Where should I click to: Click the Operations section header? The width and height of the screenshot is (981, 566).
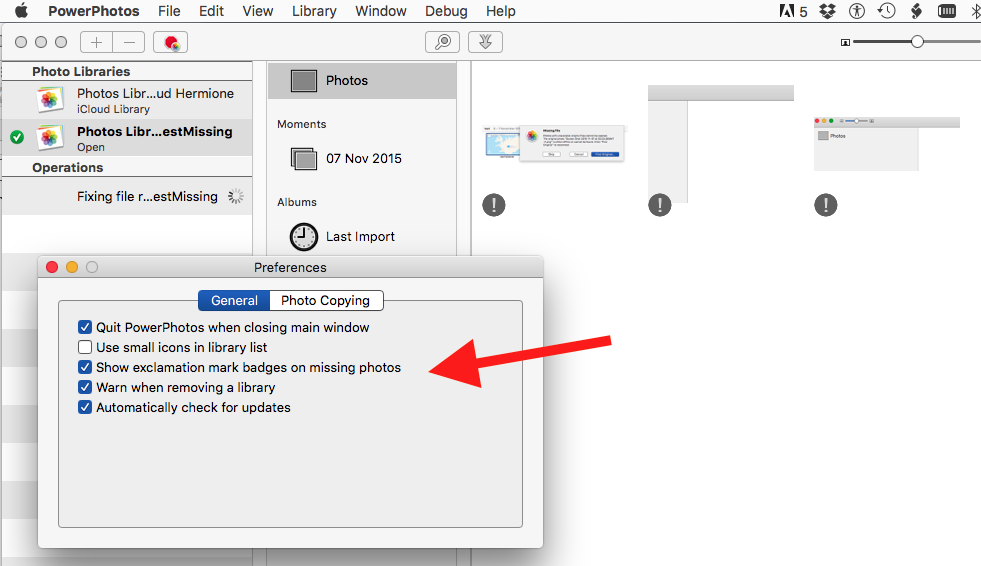click(x=68, y=168)
